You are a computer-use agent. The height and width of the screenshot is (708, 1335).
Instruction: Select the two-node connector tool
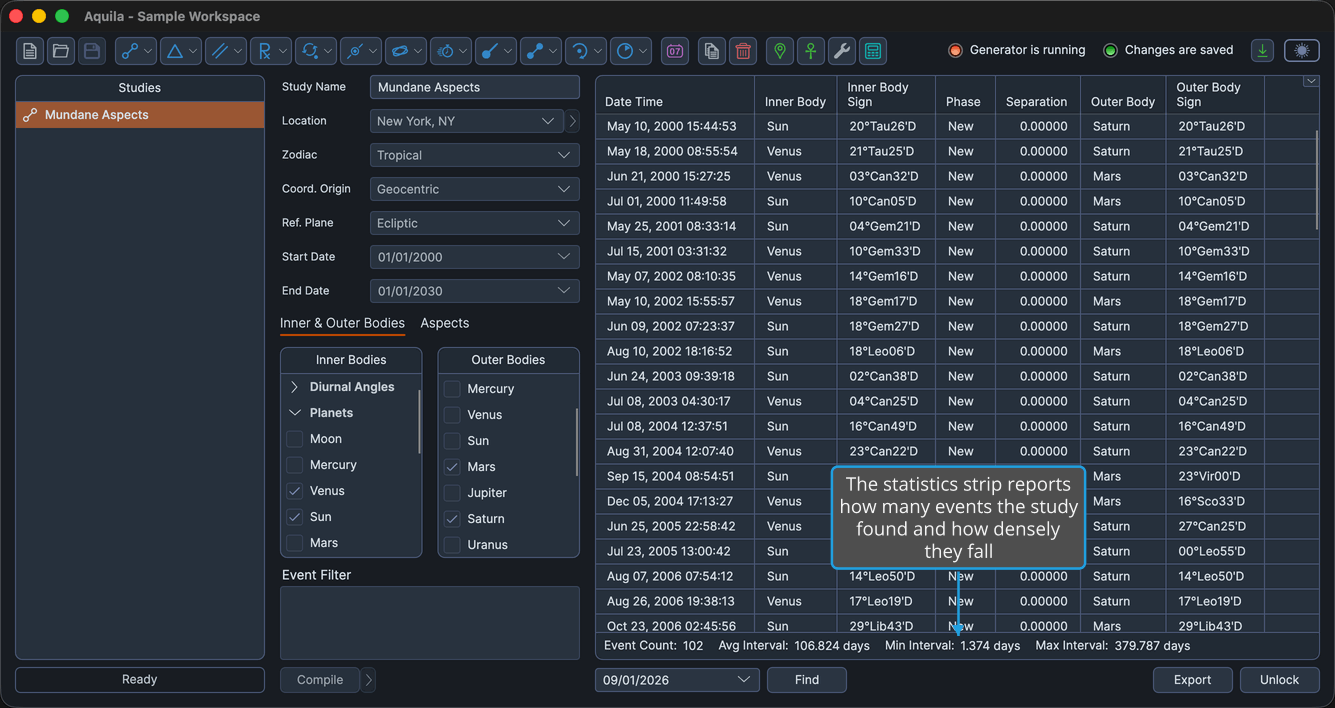541,51
